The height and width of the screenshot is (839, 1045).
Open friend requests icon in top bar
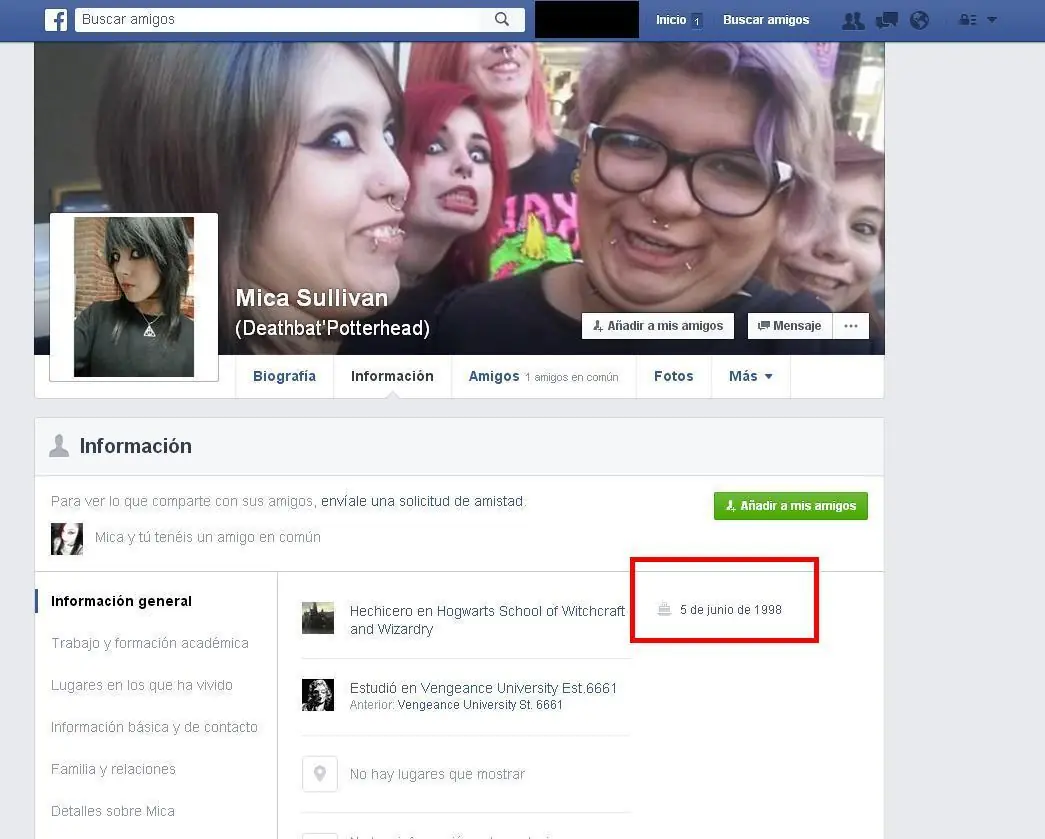[853, 21]
